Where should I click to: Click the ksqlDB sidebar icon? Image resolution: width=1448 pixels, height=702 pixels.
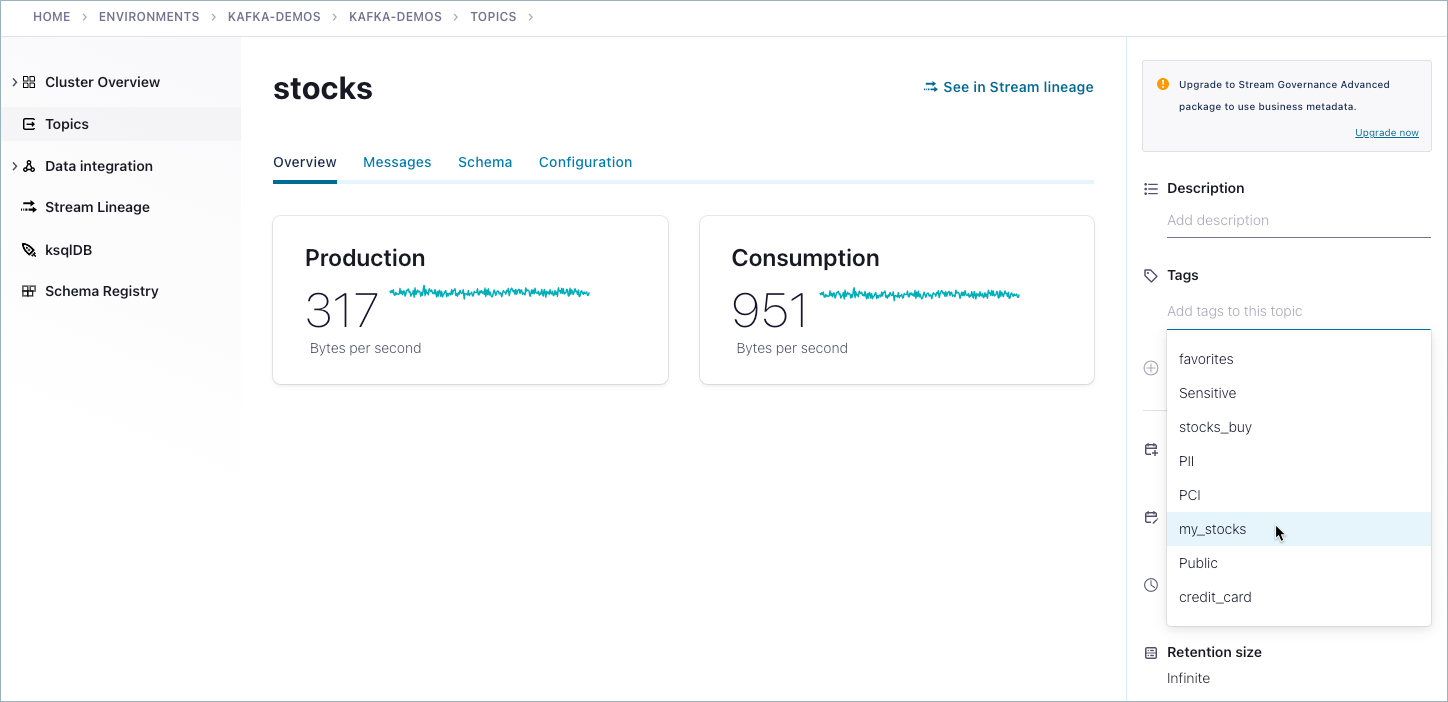click(29, 250)
